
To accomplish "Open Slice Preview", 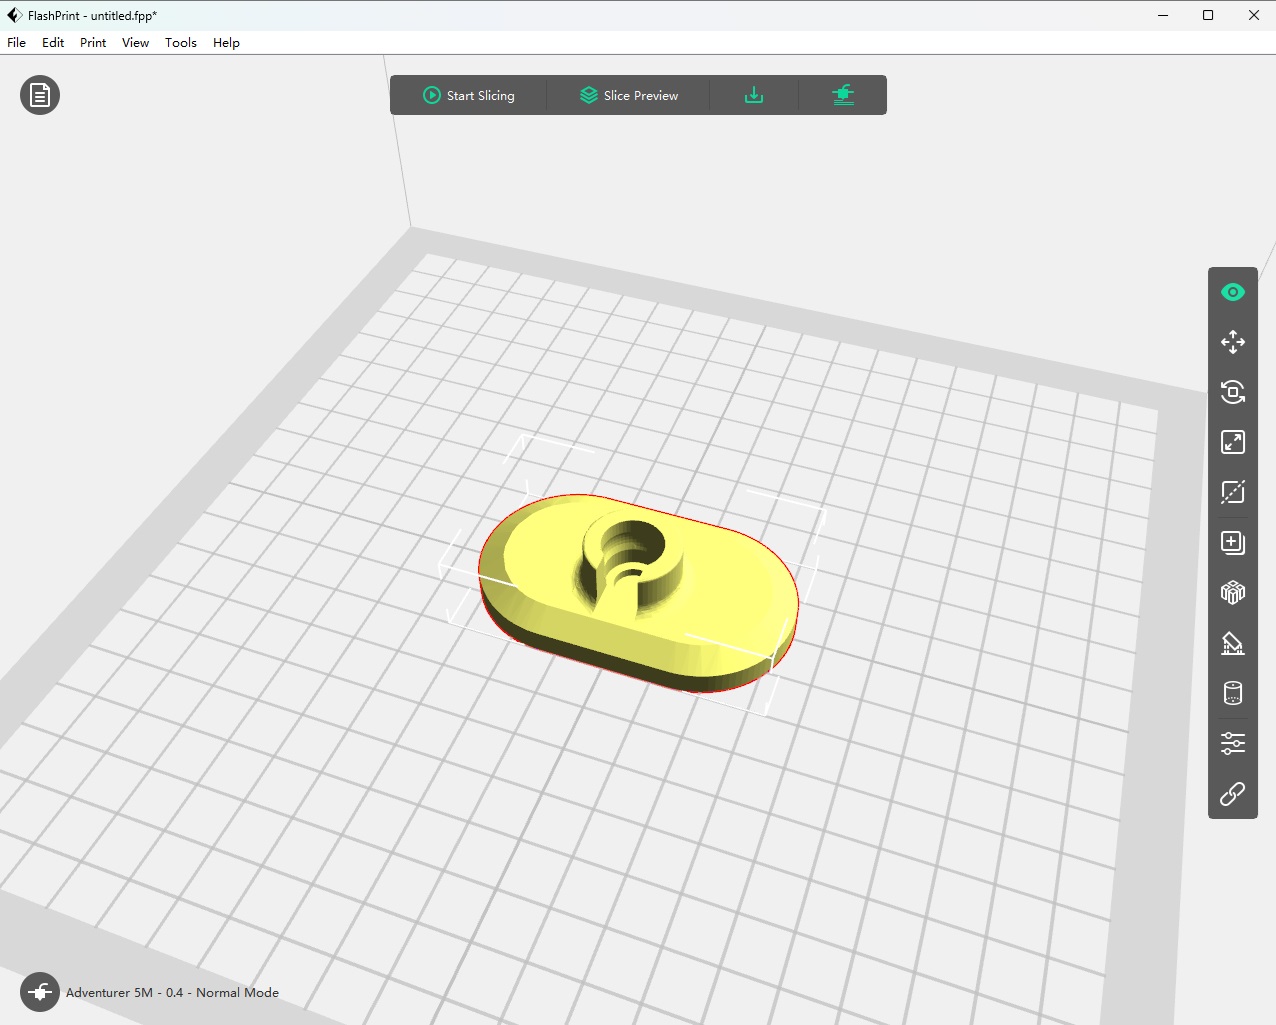I will click(629, 95).
